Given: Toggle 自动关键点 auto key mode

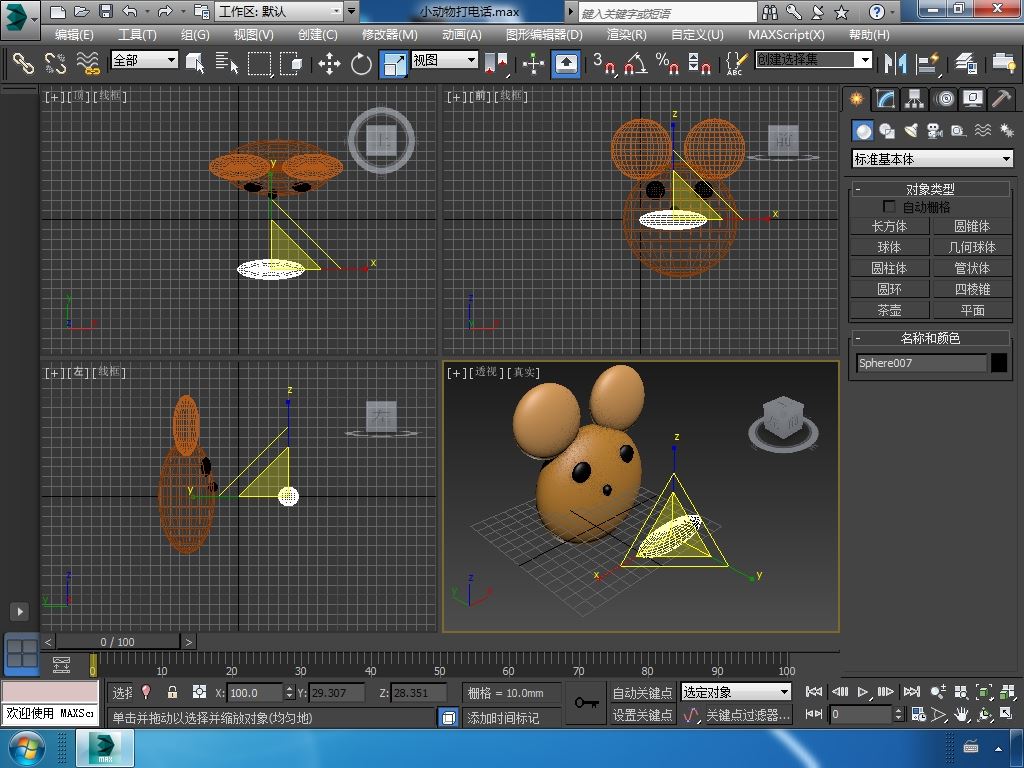Looking at the screenshot, I should (641, 692).
